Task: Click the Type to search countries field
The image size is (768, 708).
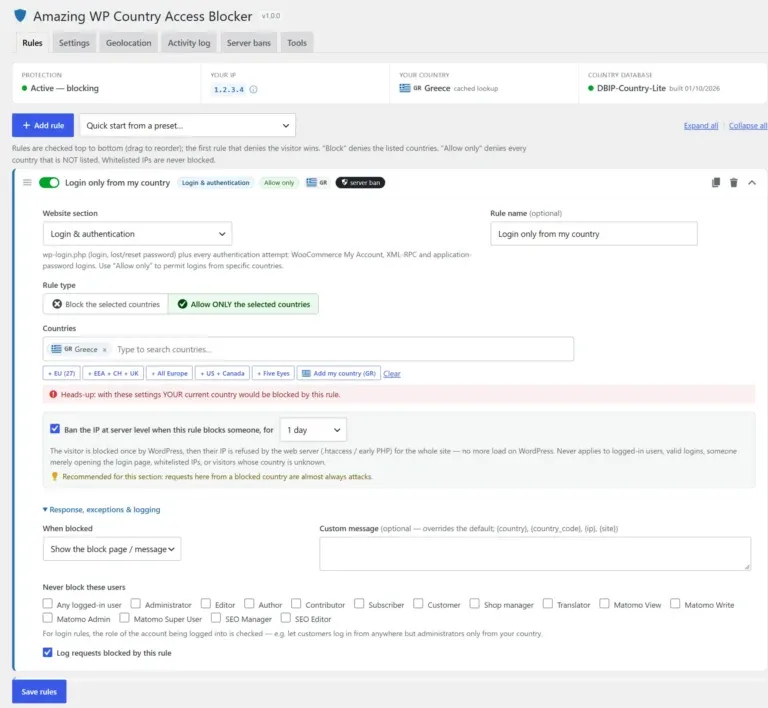Action: pos(343,350)
